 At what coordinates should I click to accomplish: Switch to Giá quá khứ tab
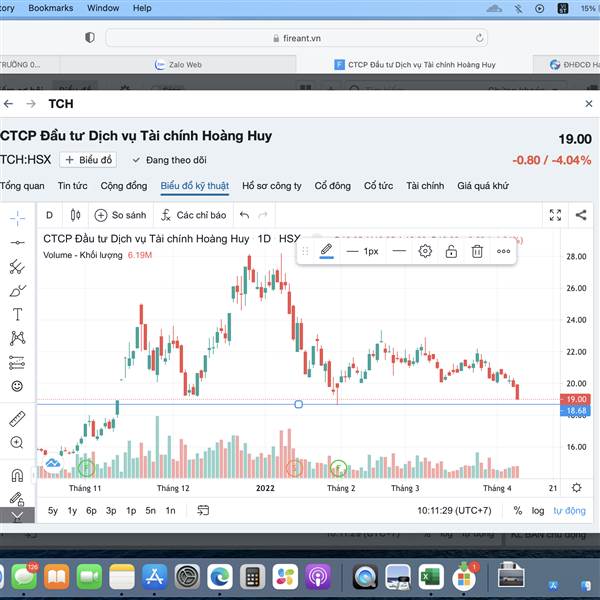(x=483, y=186)
